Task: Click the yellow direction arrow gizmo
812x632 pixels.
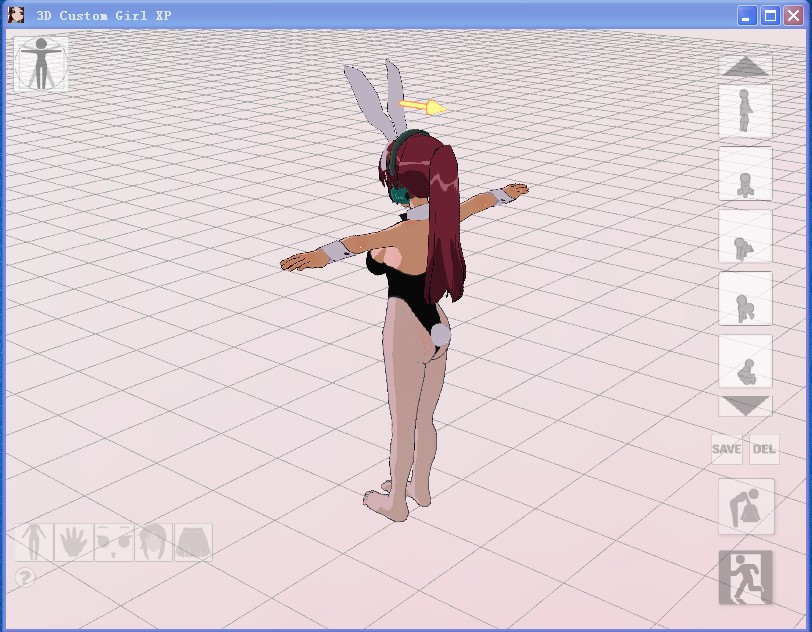Action: click(x=423, y=107)
